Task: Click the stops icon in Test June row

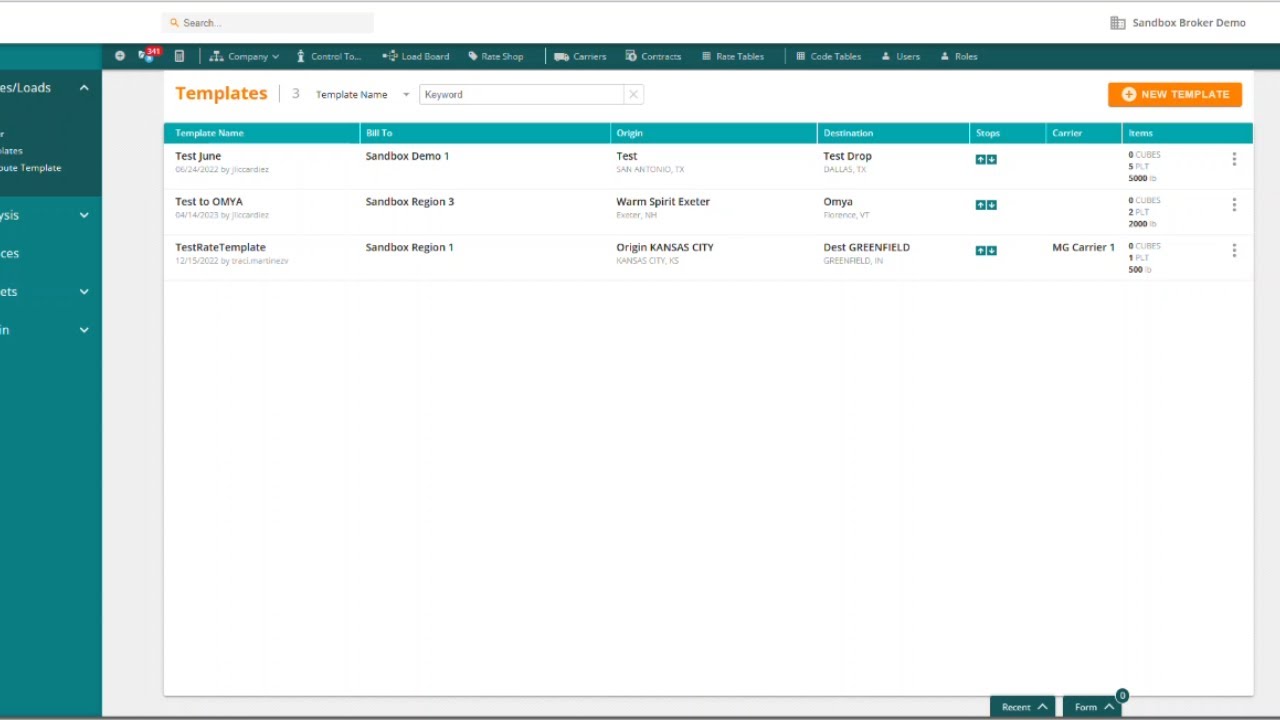Action: tap(986, 159)
